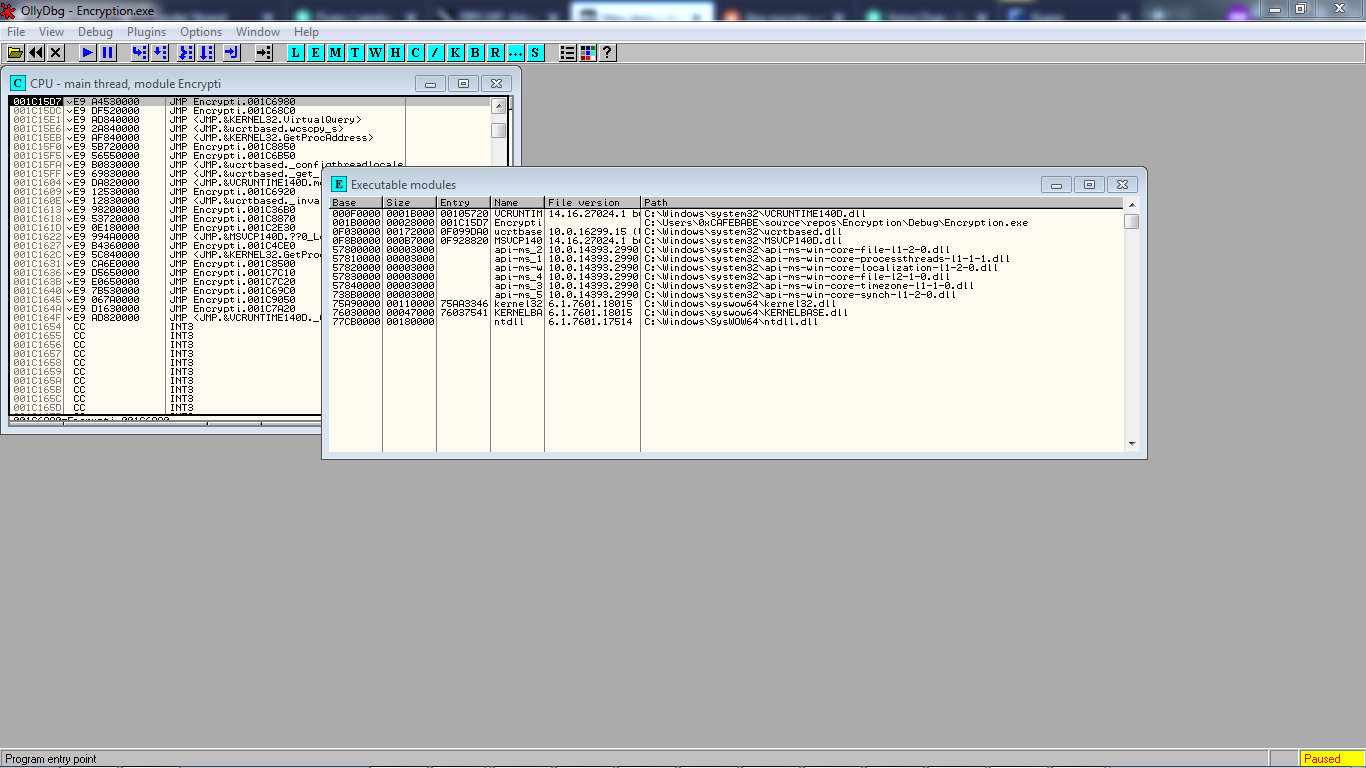Open the Call stack via K icon
The height and width of the screenshot is (768, 1366).
pos(455,53)
